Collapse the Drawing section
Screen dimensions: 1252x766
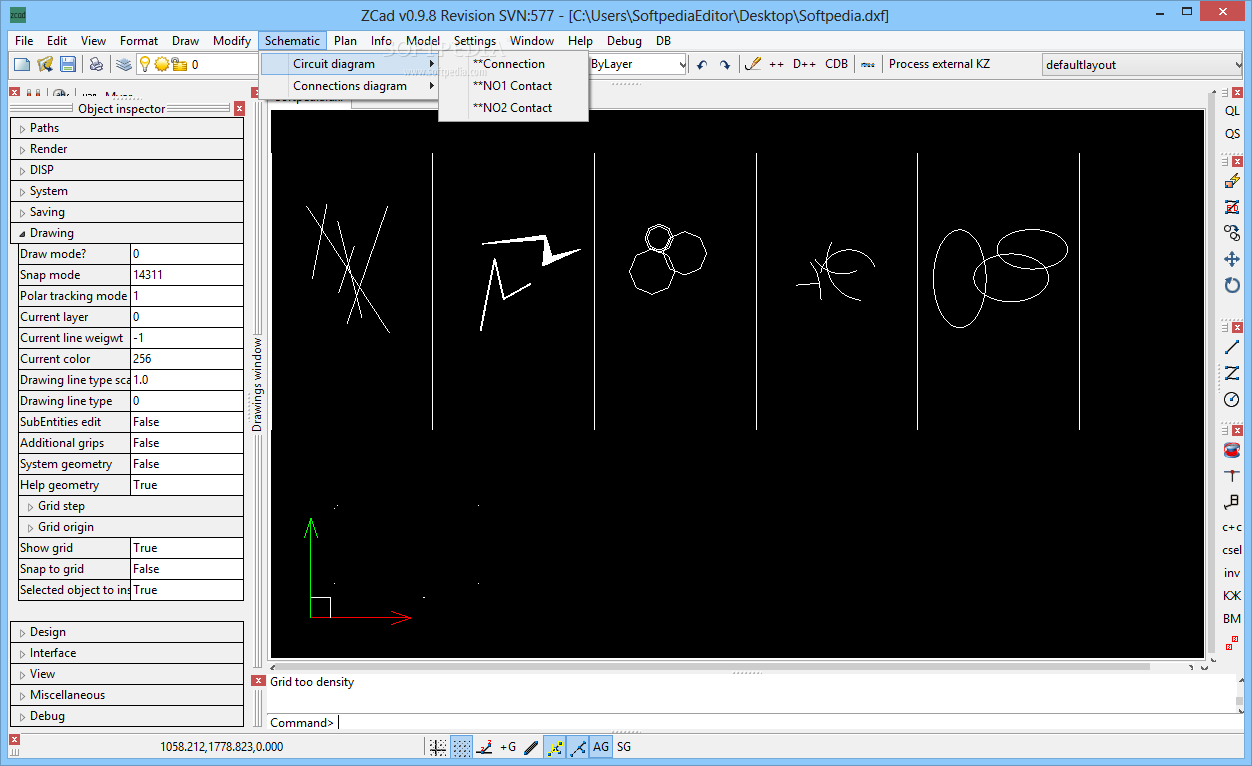[x=127, y=233]
